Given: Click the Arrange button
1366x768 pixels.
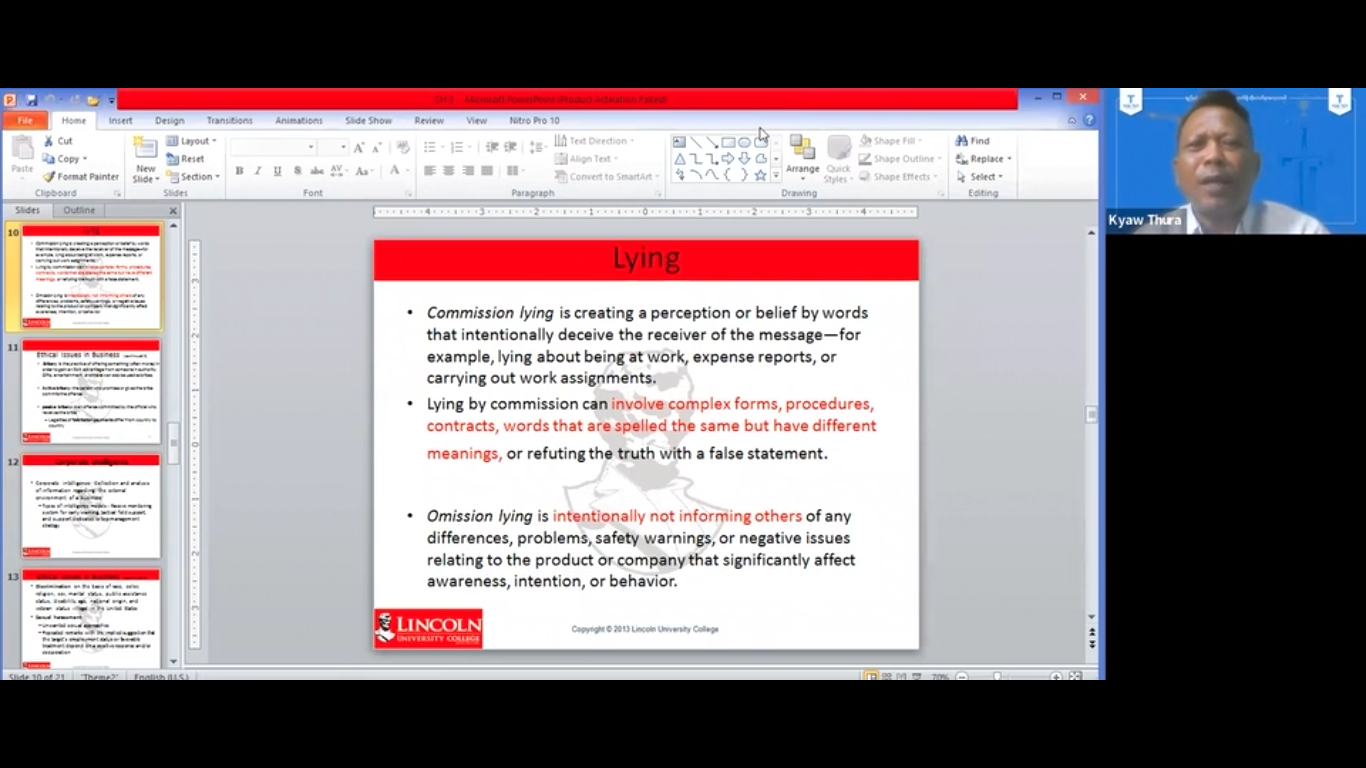Looking at the screenshot, I should coord(802,158).
